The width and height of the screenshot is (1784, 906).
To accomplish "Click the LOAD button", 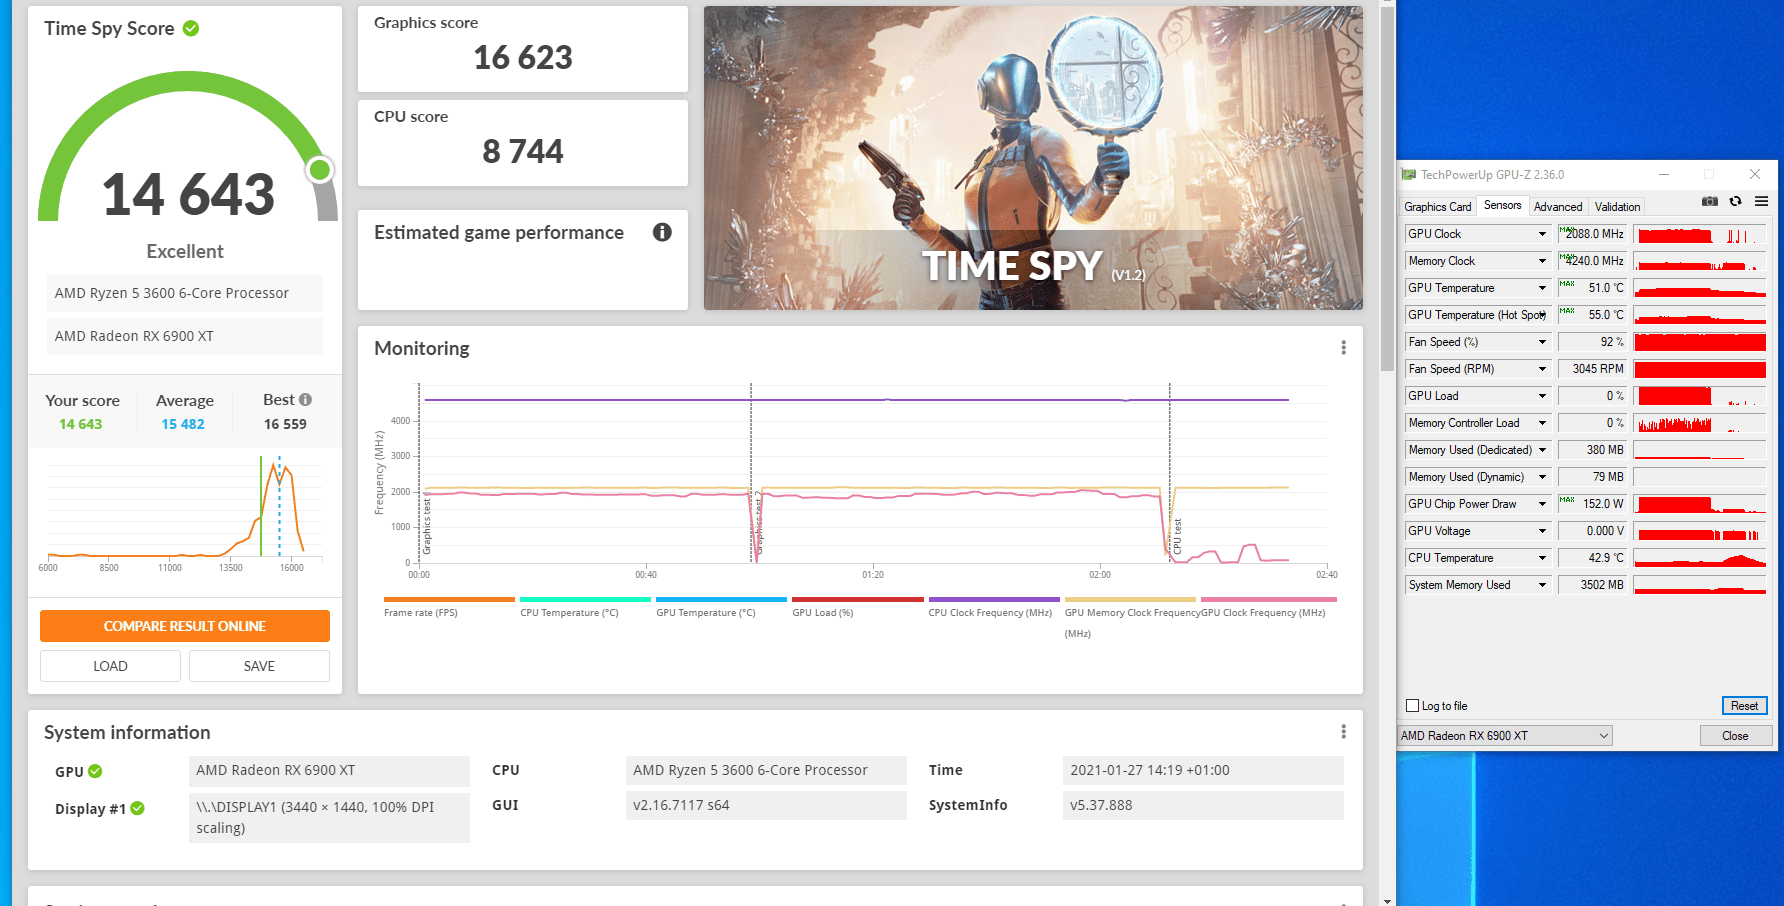I will (110, 666).
